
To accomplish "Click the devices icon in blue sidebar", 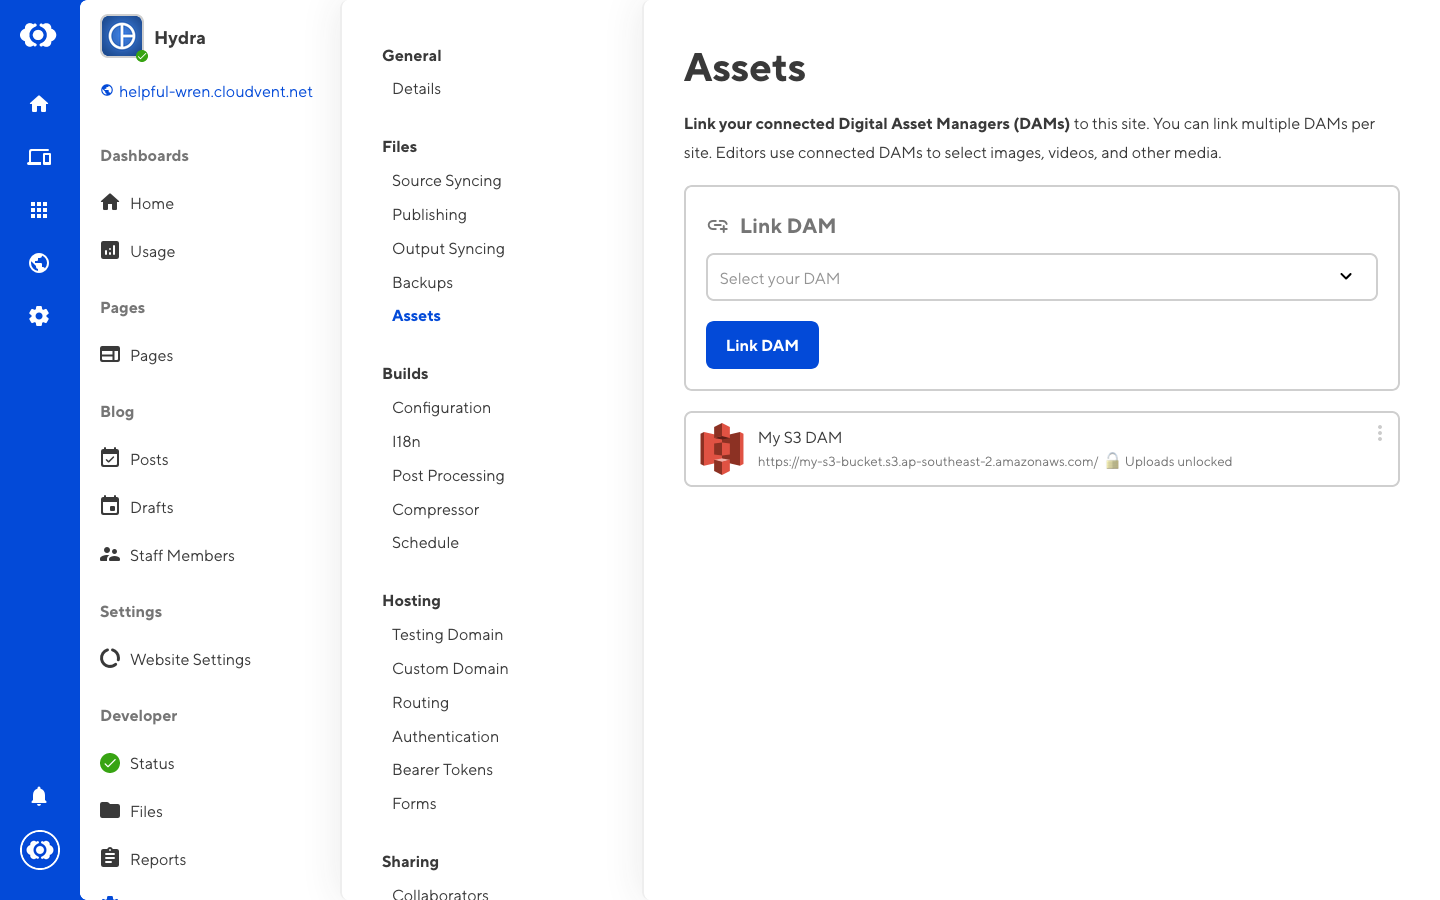I will tap(39, 157).
